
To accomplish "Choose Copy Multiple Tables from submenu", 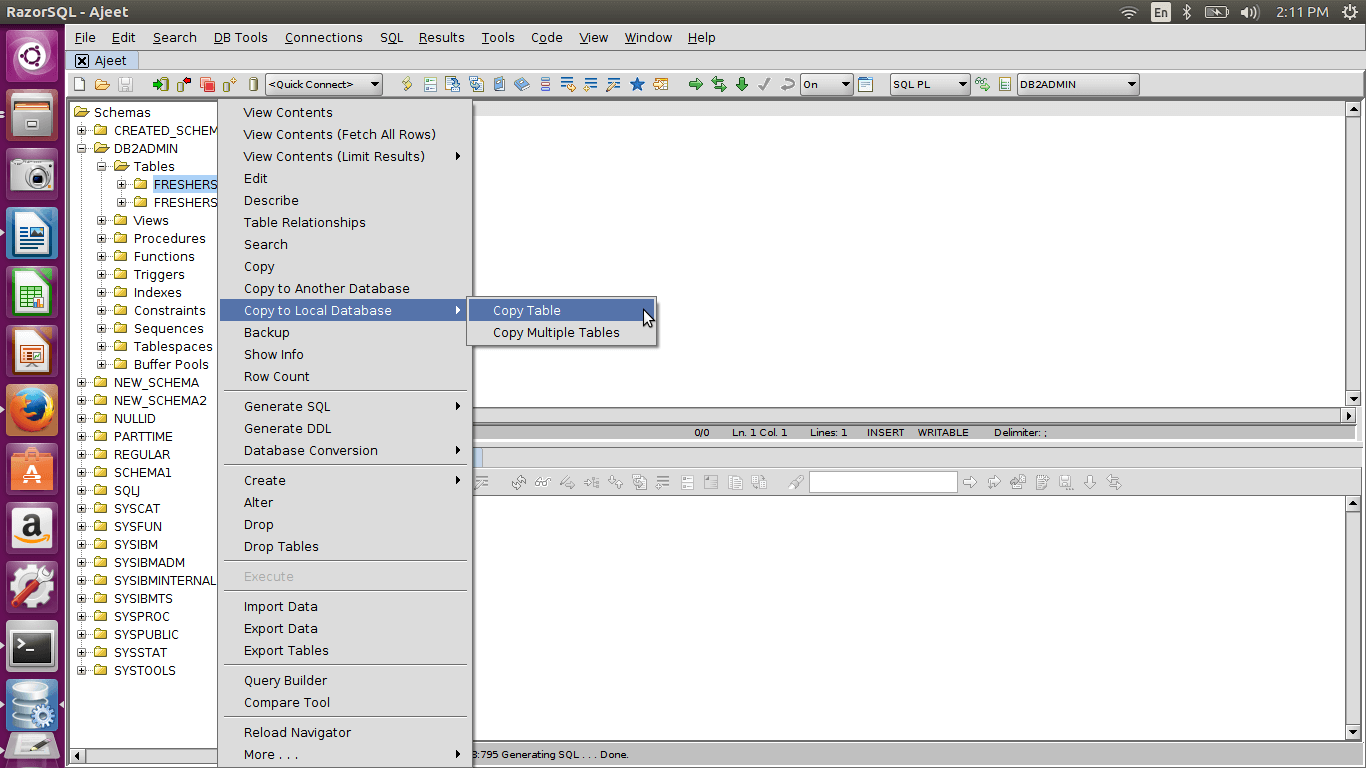I will pos(562,332).
